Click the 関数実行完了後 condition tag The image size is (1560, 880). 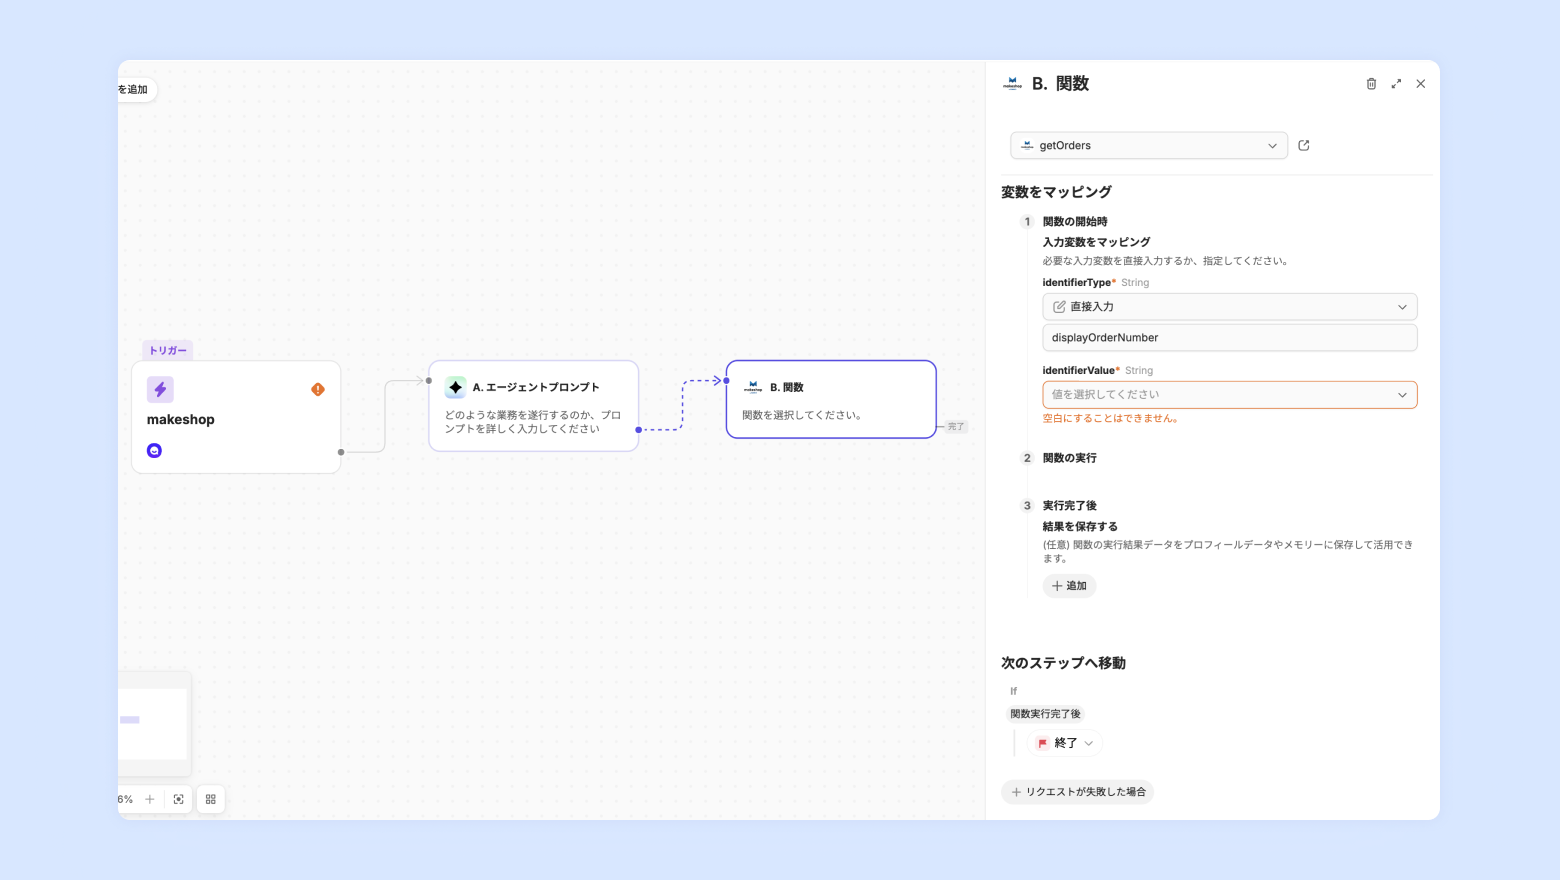click(x=1045, y=714)
